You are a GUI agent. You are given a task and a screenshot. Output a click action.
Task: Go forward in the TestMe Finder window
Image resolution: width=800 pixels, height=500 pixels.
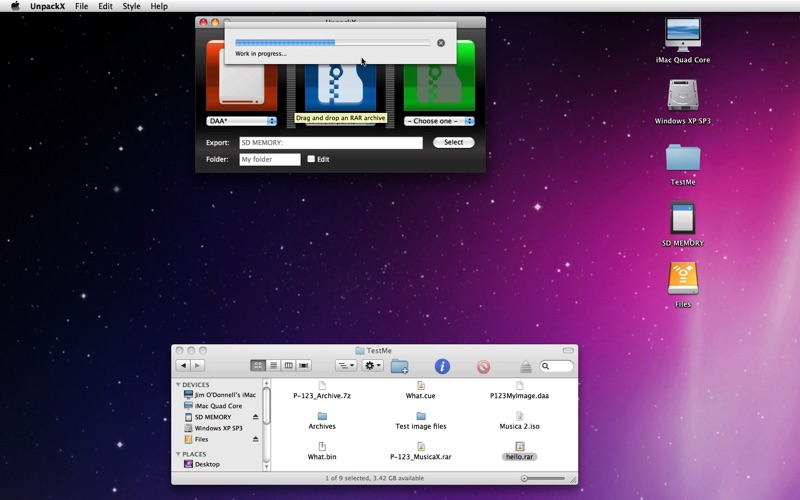197,365
